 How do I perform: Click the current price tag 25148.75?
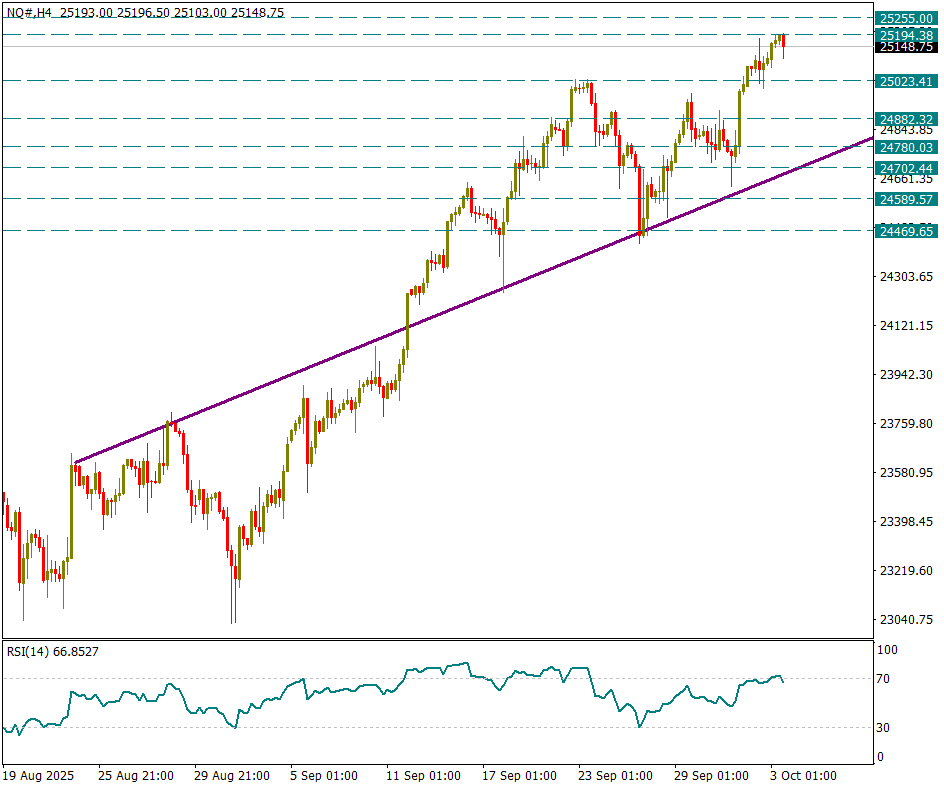[x=905, y=47]
